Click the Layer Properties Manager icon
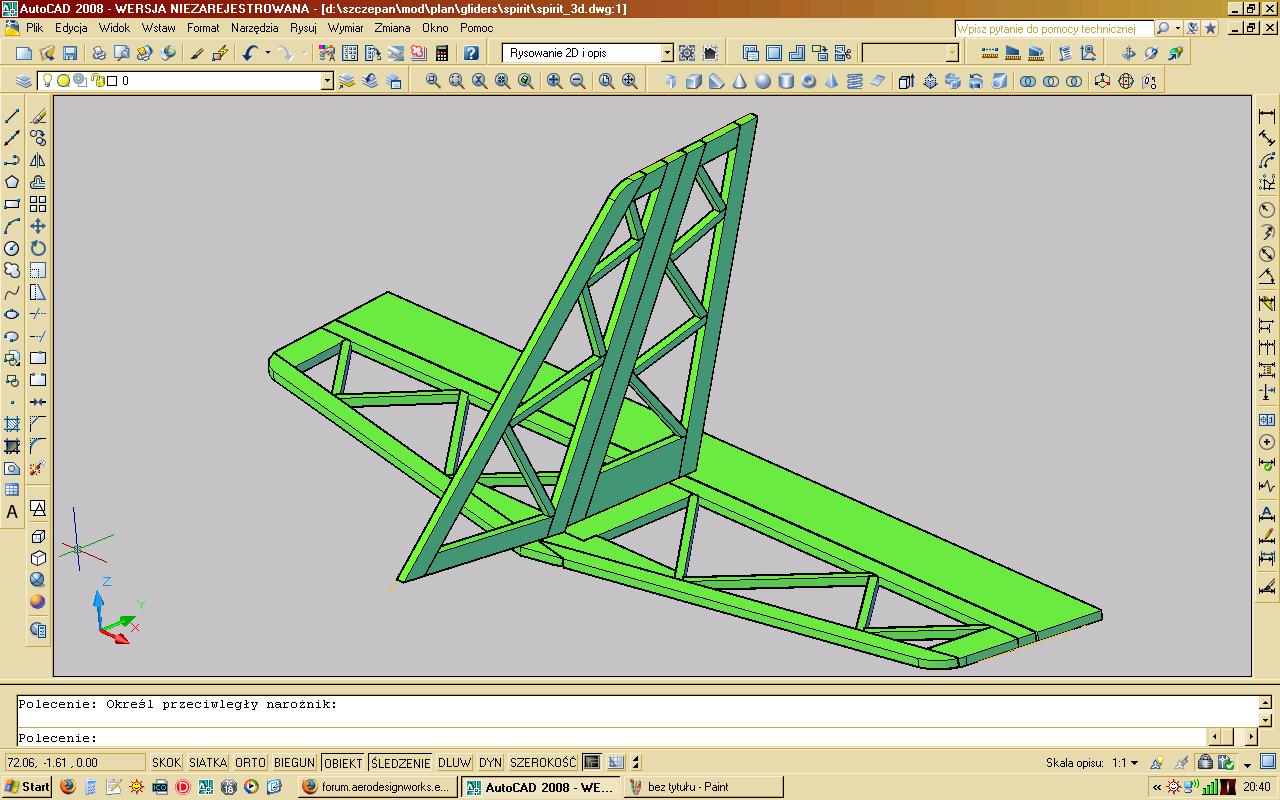The image size is (1280, 800). click(x=24, y=81)
